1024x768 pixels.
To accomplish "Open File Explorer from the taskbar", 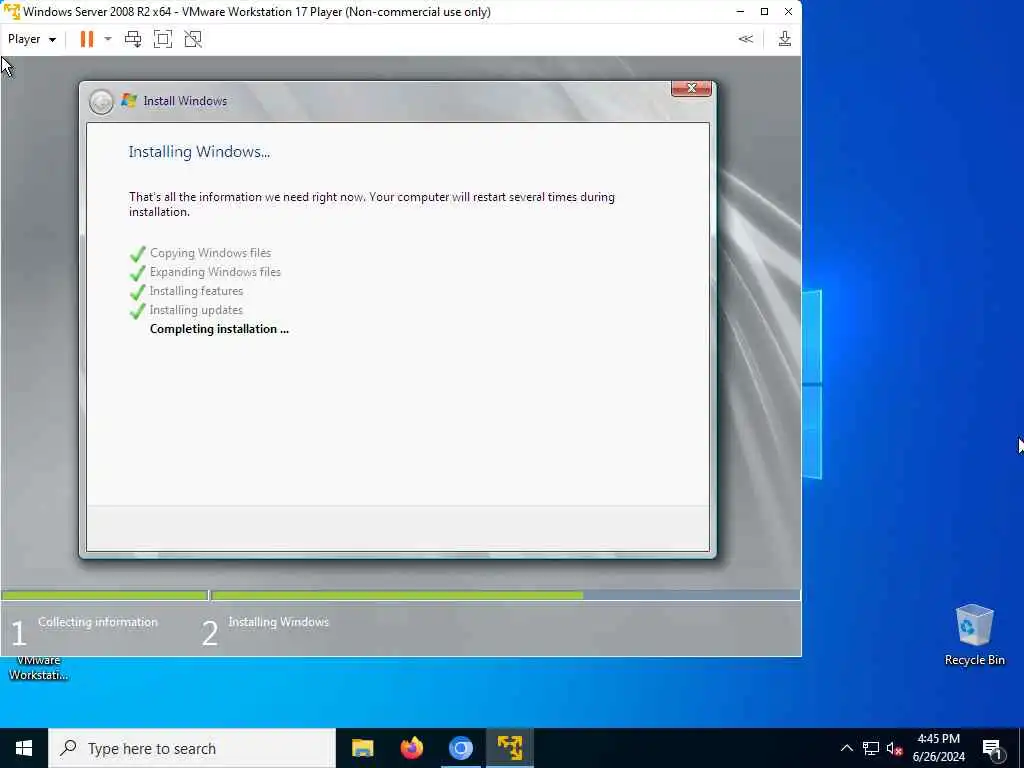I will (x=362, y=748).
